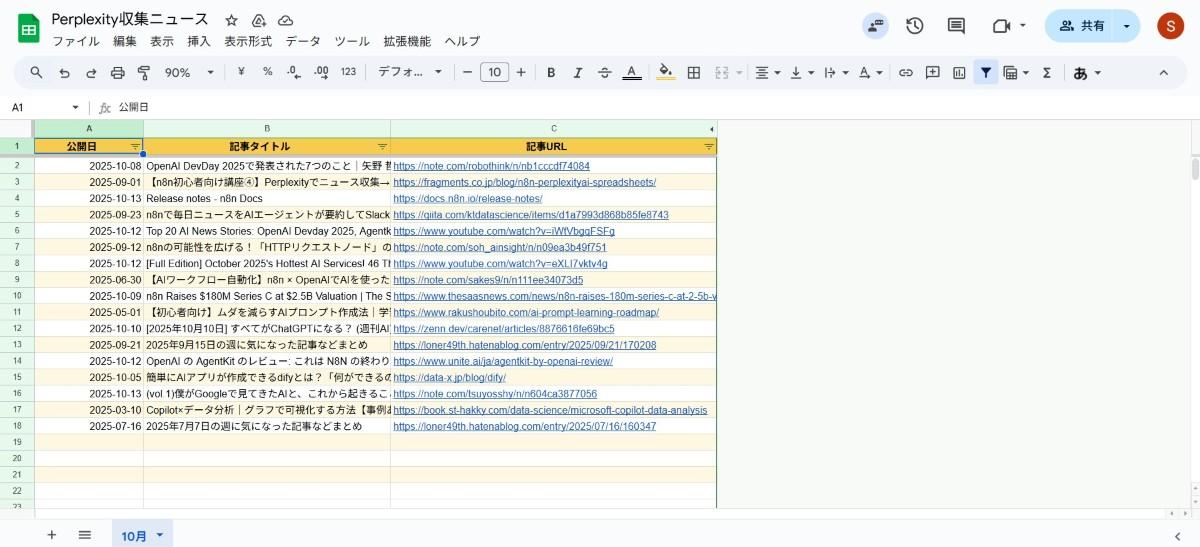Insert link using toolbar icon
Image resolution: width=1200 pixels, height=547 pixels.
(x=905, y=72)
